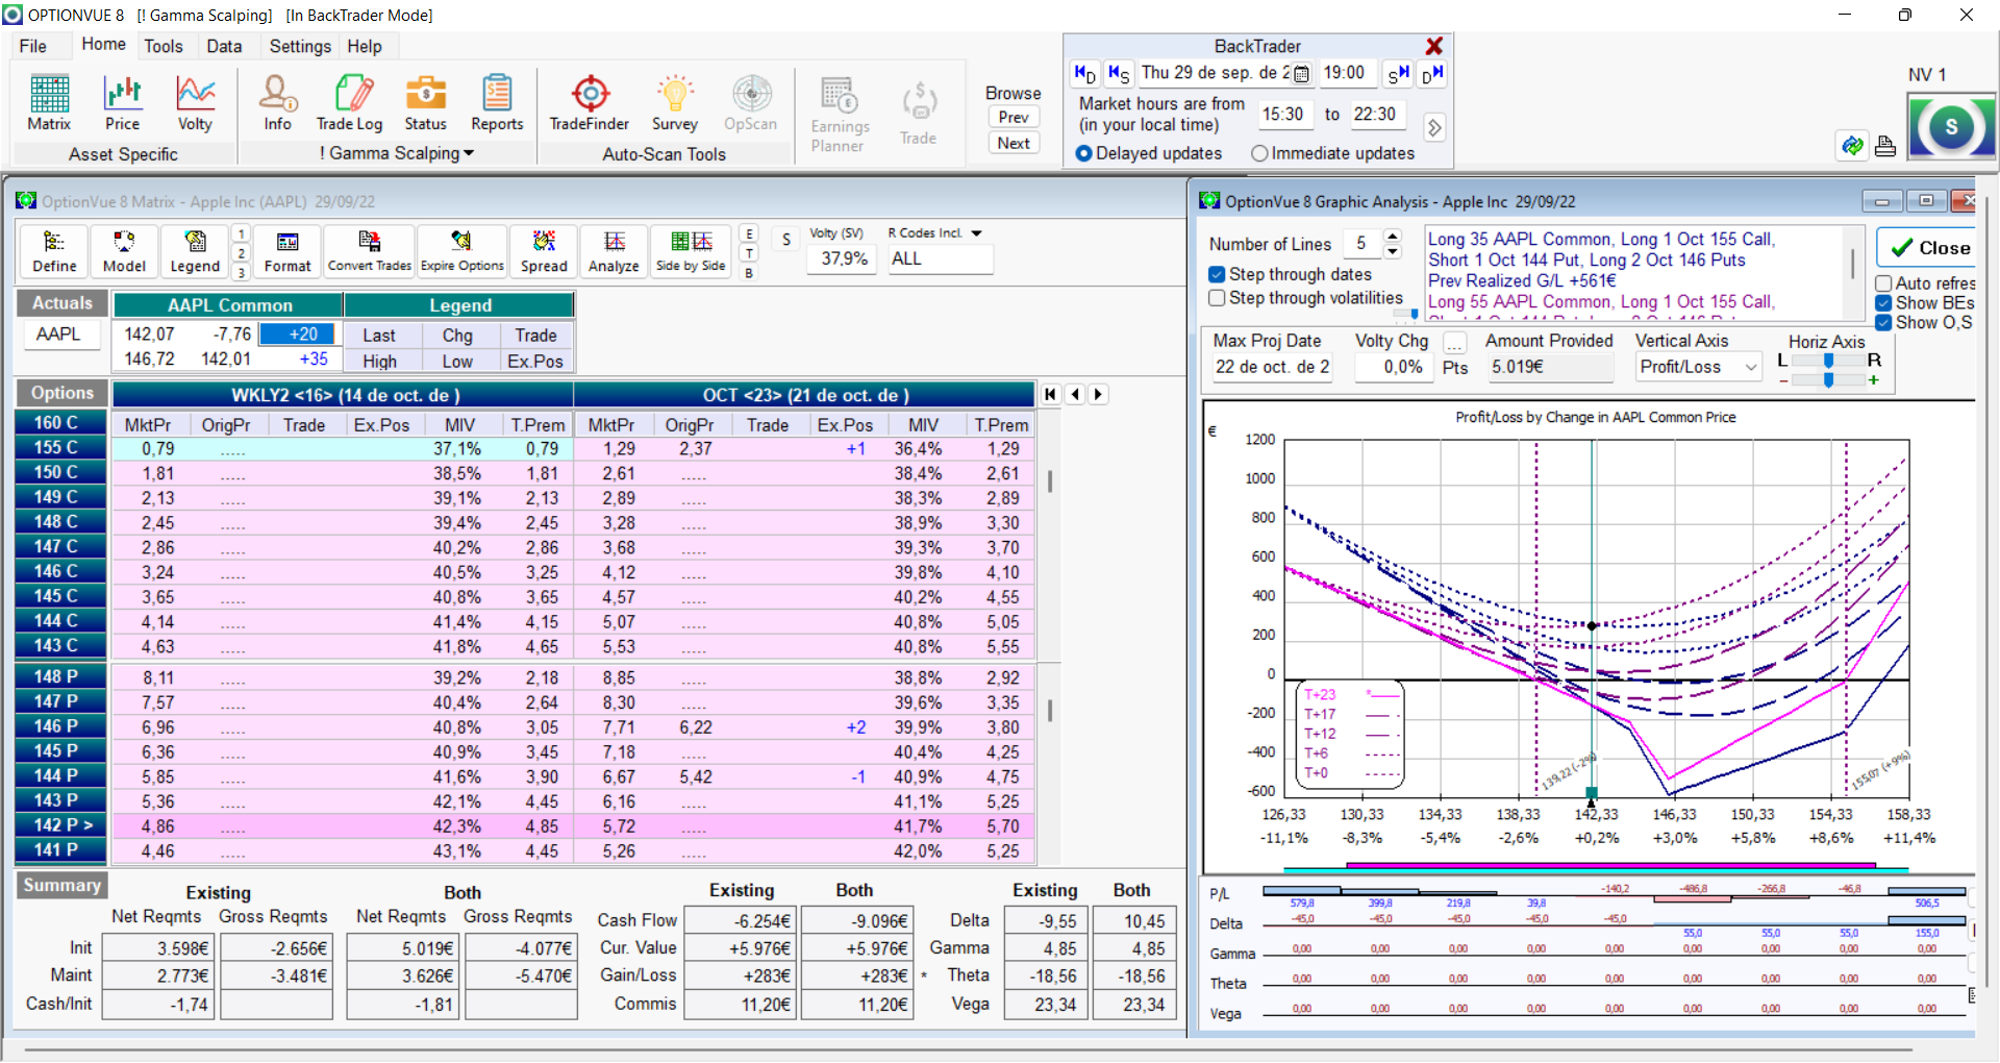Uncheck Step through dates checkbox
2000x1063 pixels.
pos(1217,274)
